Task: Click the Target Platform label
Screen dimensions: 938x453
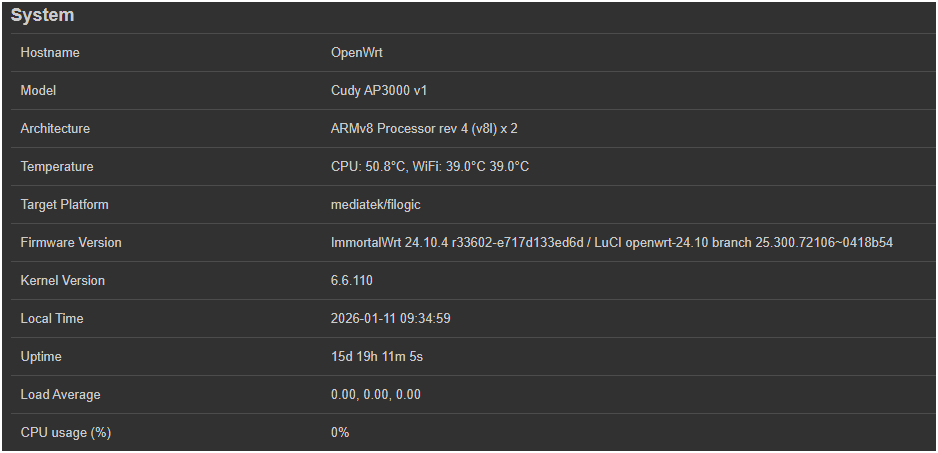Action: (x=65, y=204)
